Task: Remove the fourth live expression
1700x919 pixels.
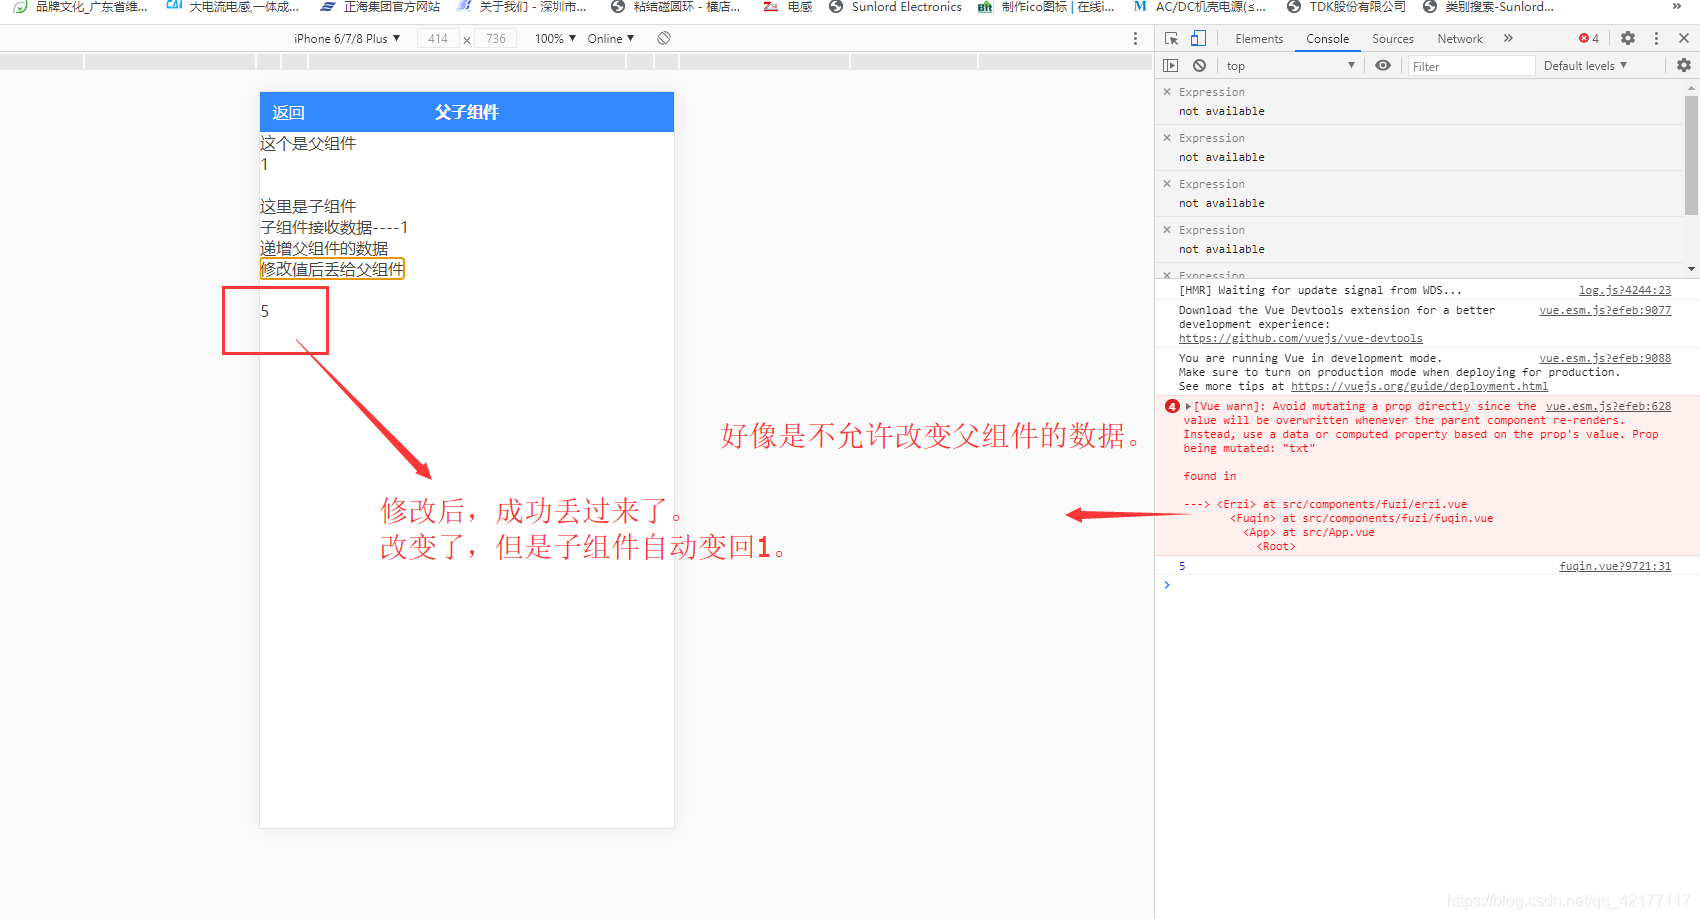Action: (x=1167, y=229)
